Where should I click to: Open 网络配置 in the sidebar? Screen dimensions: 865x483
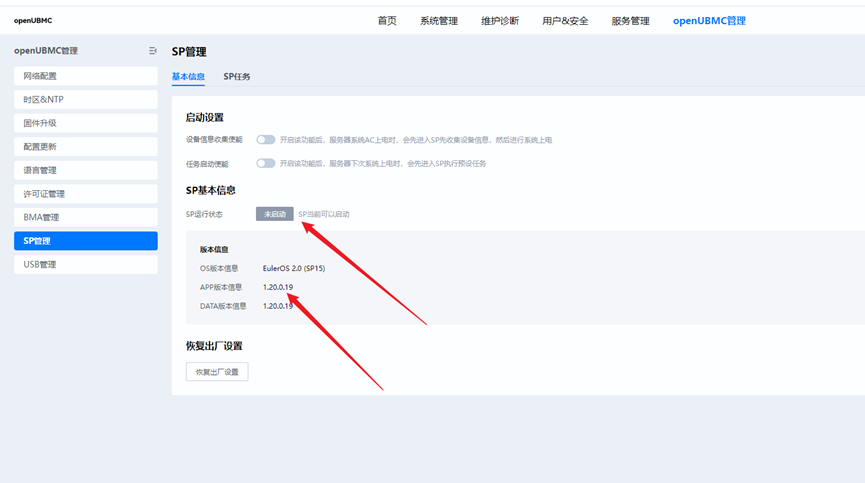pos(85,76)
